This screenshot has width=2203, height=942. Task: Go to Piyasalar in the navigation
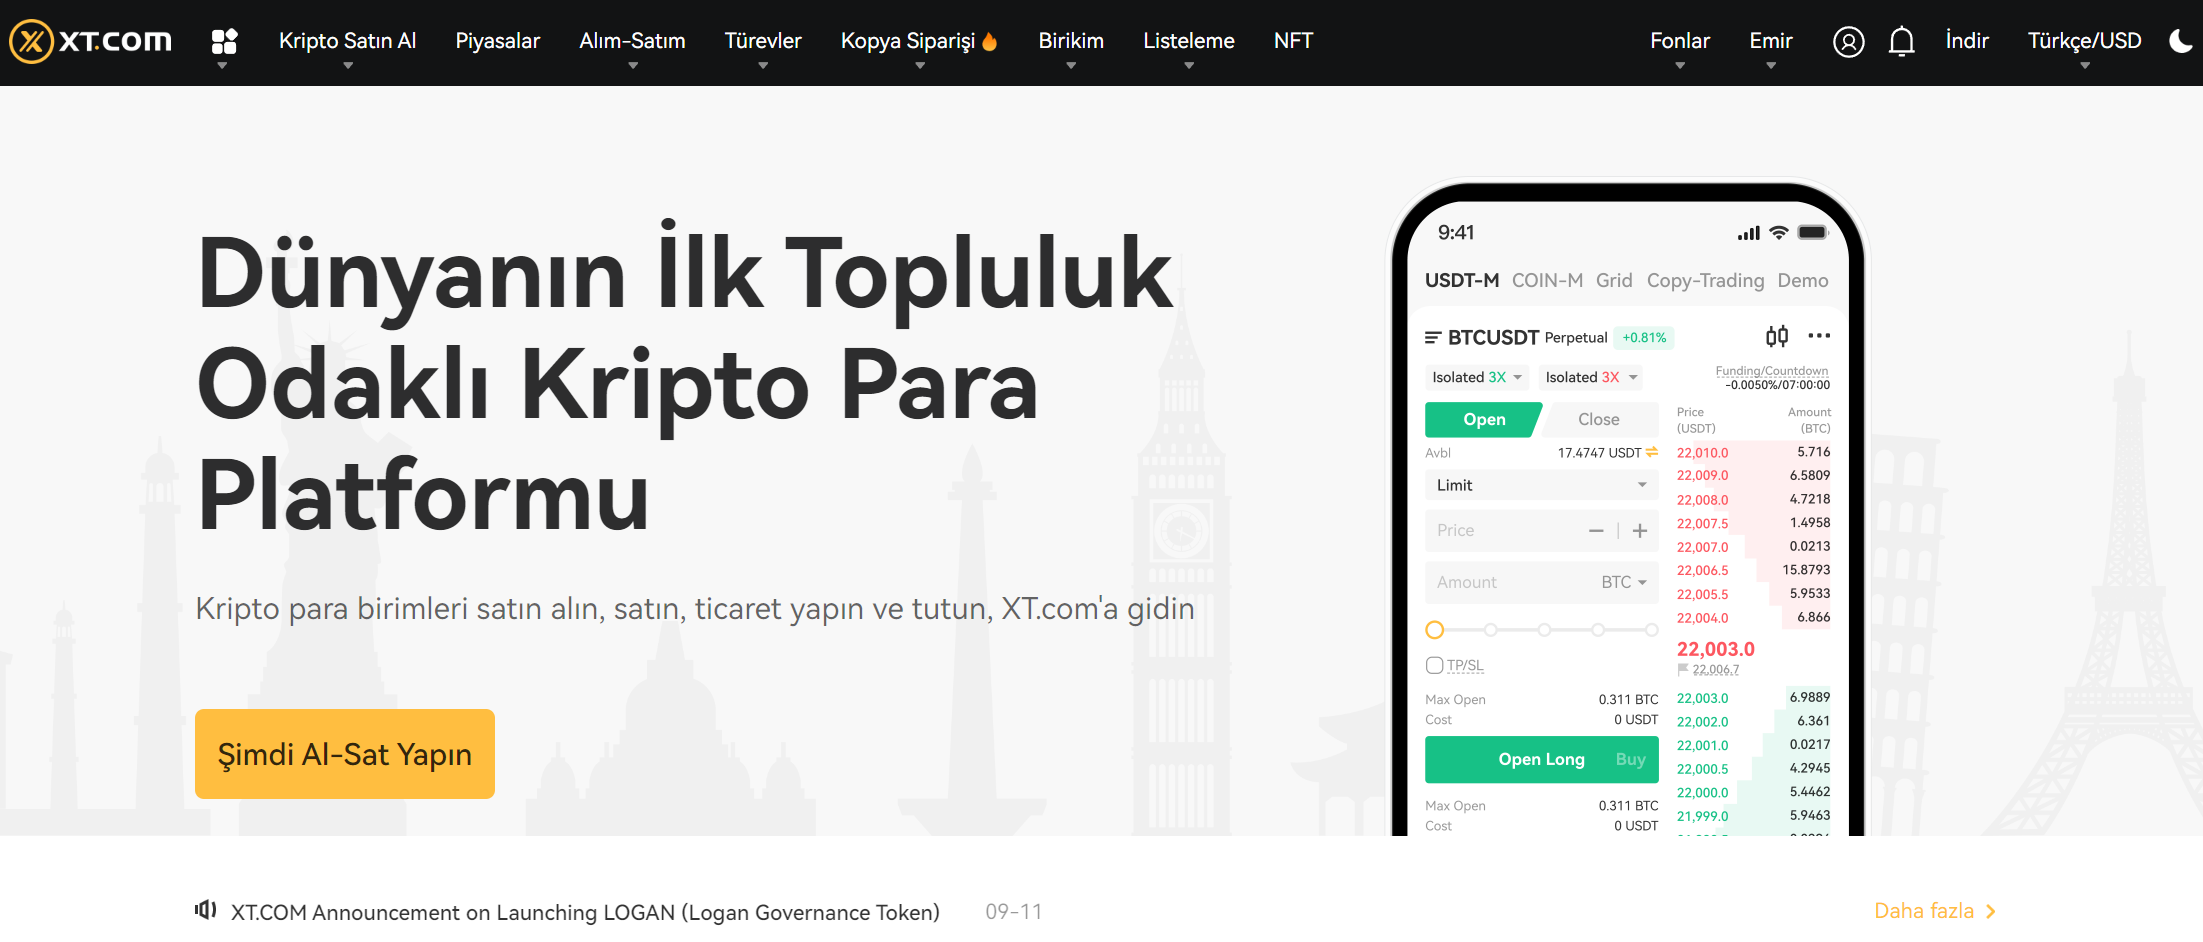tap(497, 41)
